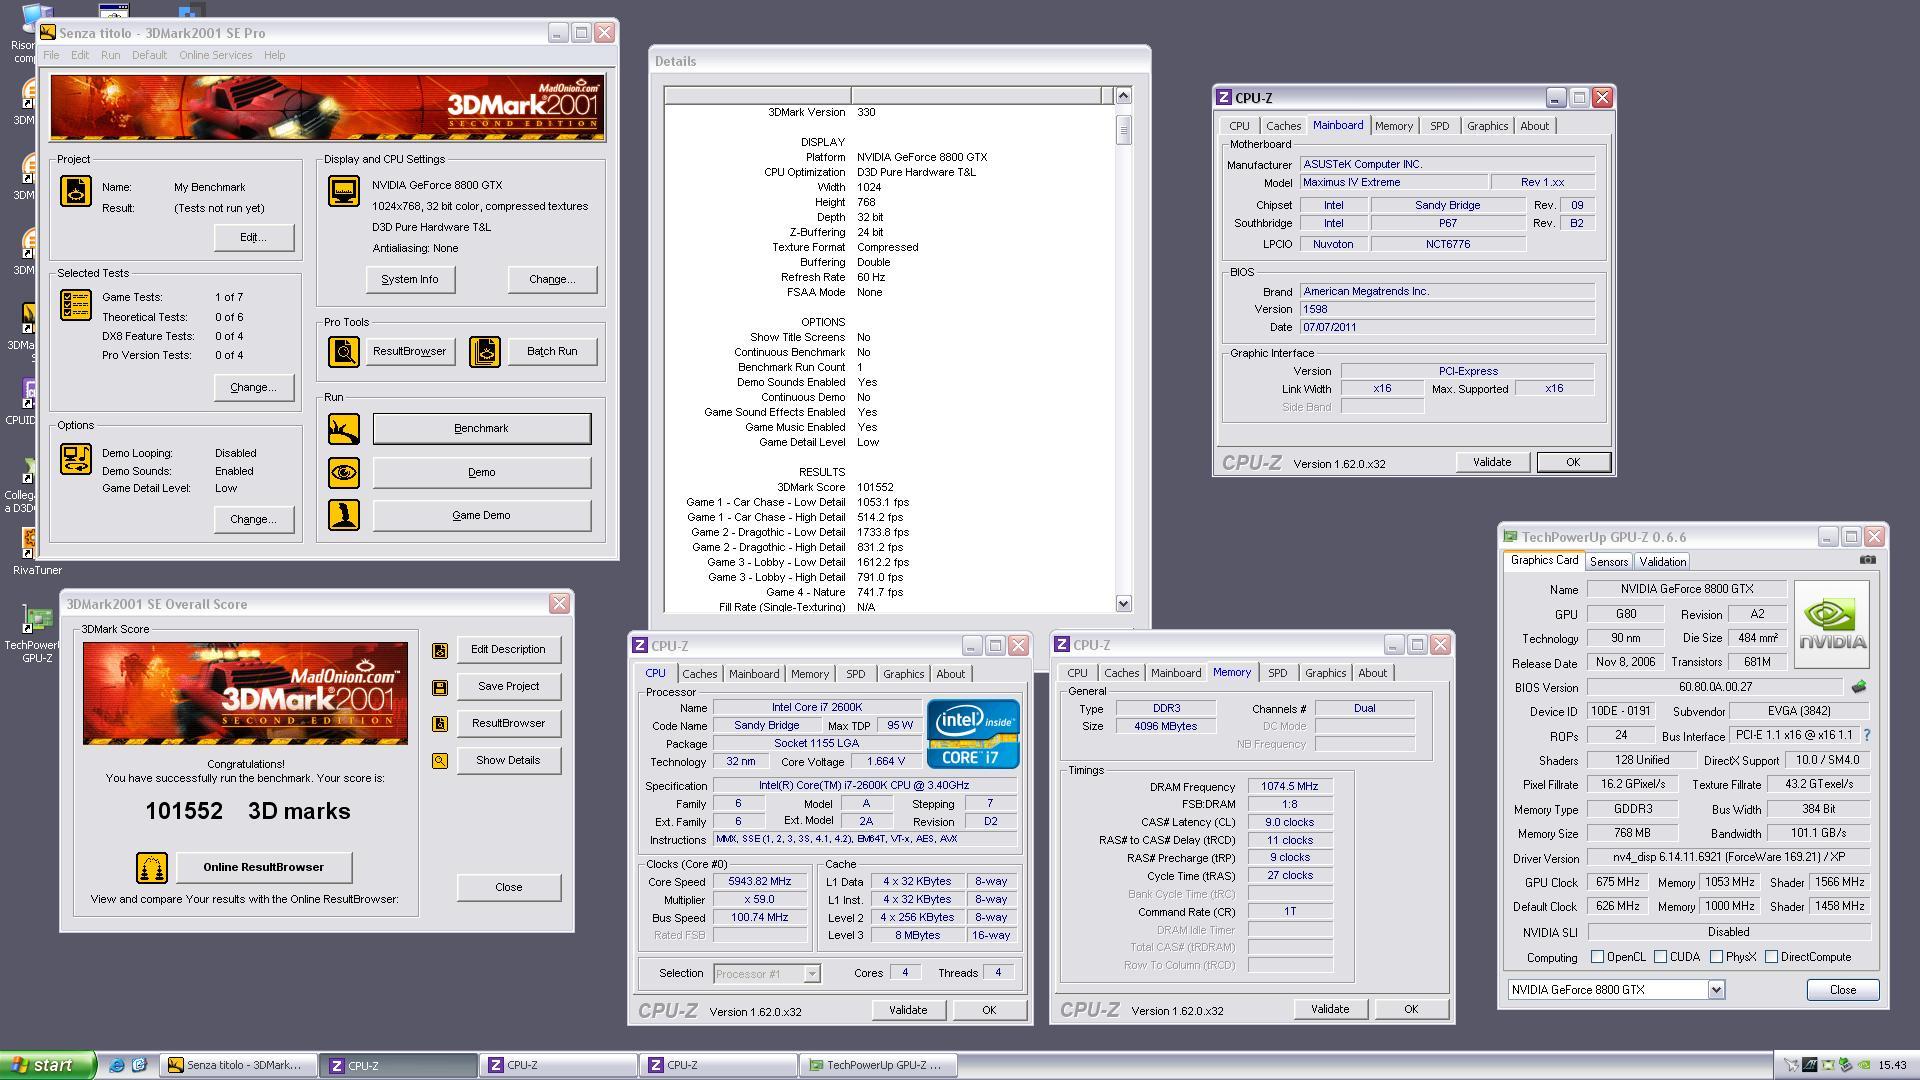This screenshot has height=1080, width=1920.
Task: Click the Demo eye icon
Action: click(x=344, y=472)
